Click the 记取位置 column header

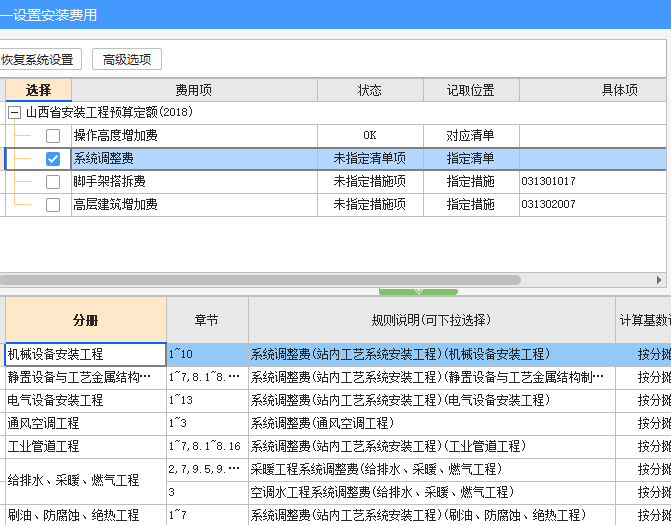pos(471,90)
